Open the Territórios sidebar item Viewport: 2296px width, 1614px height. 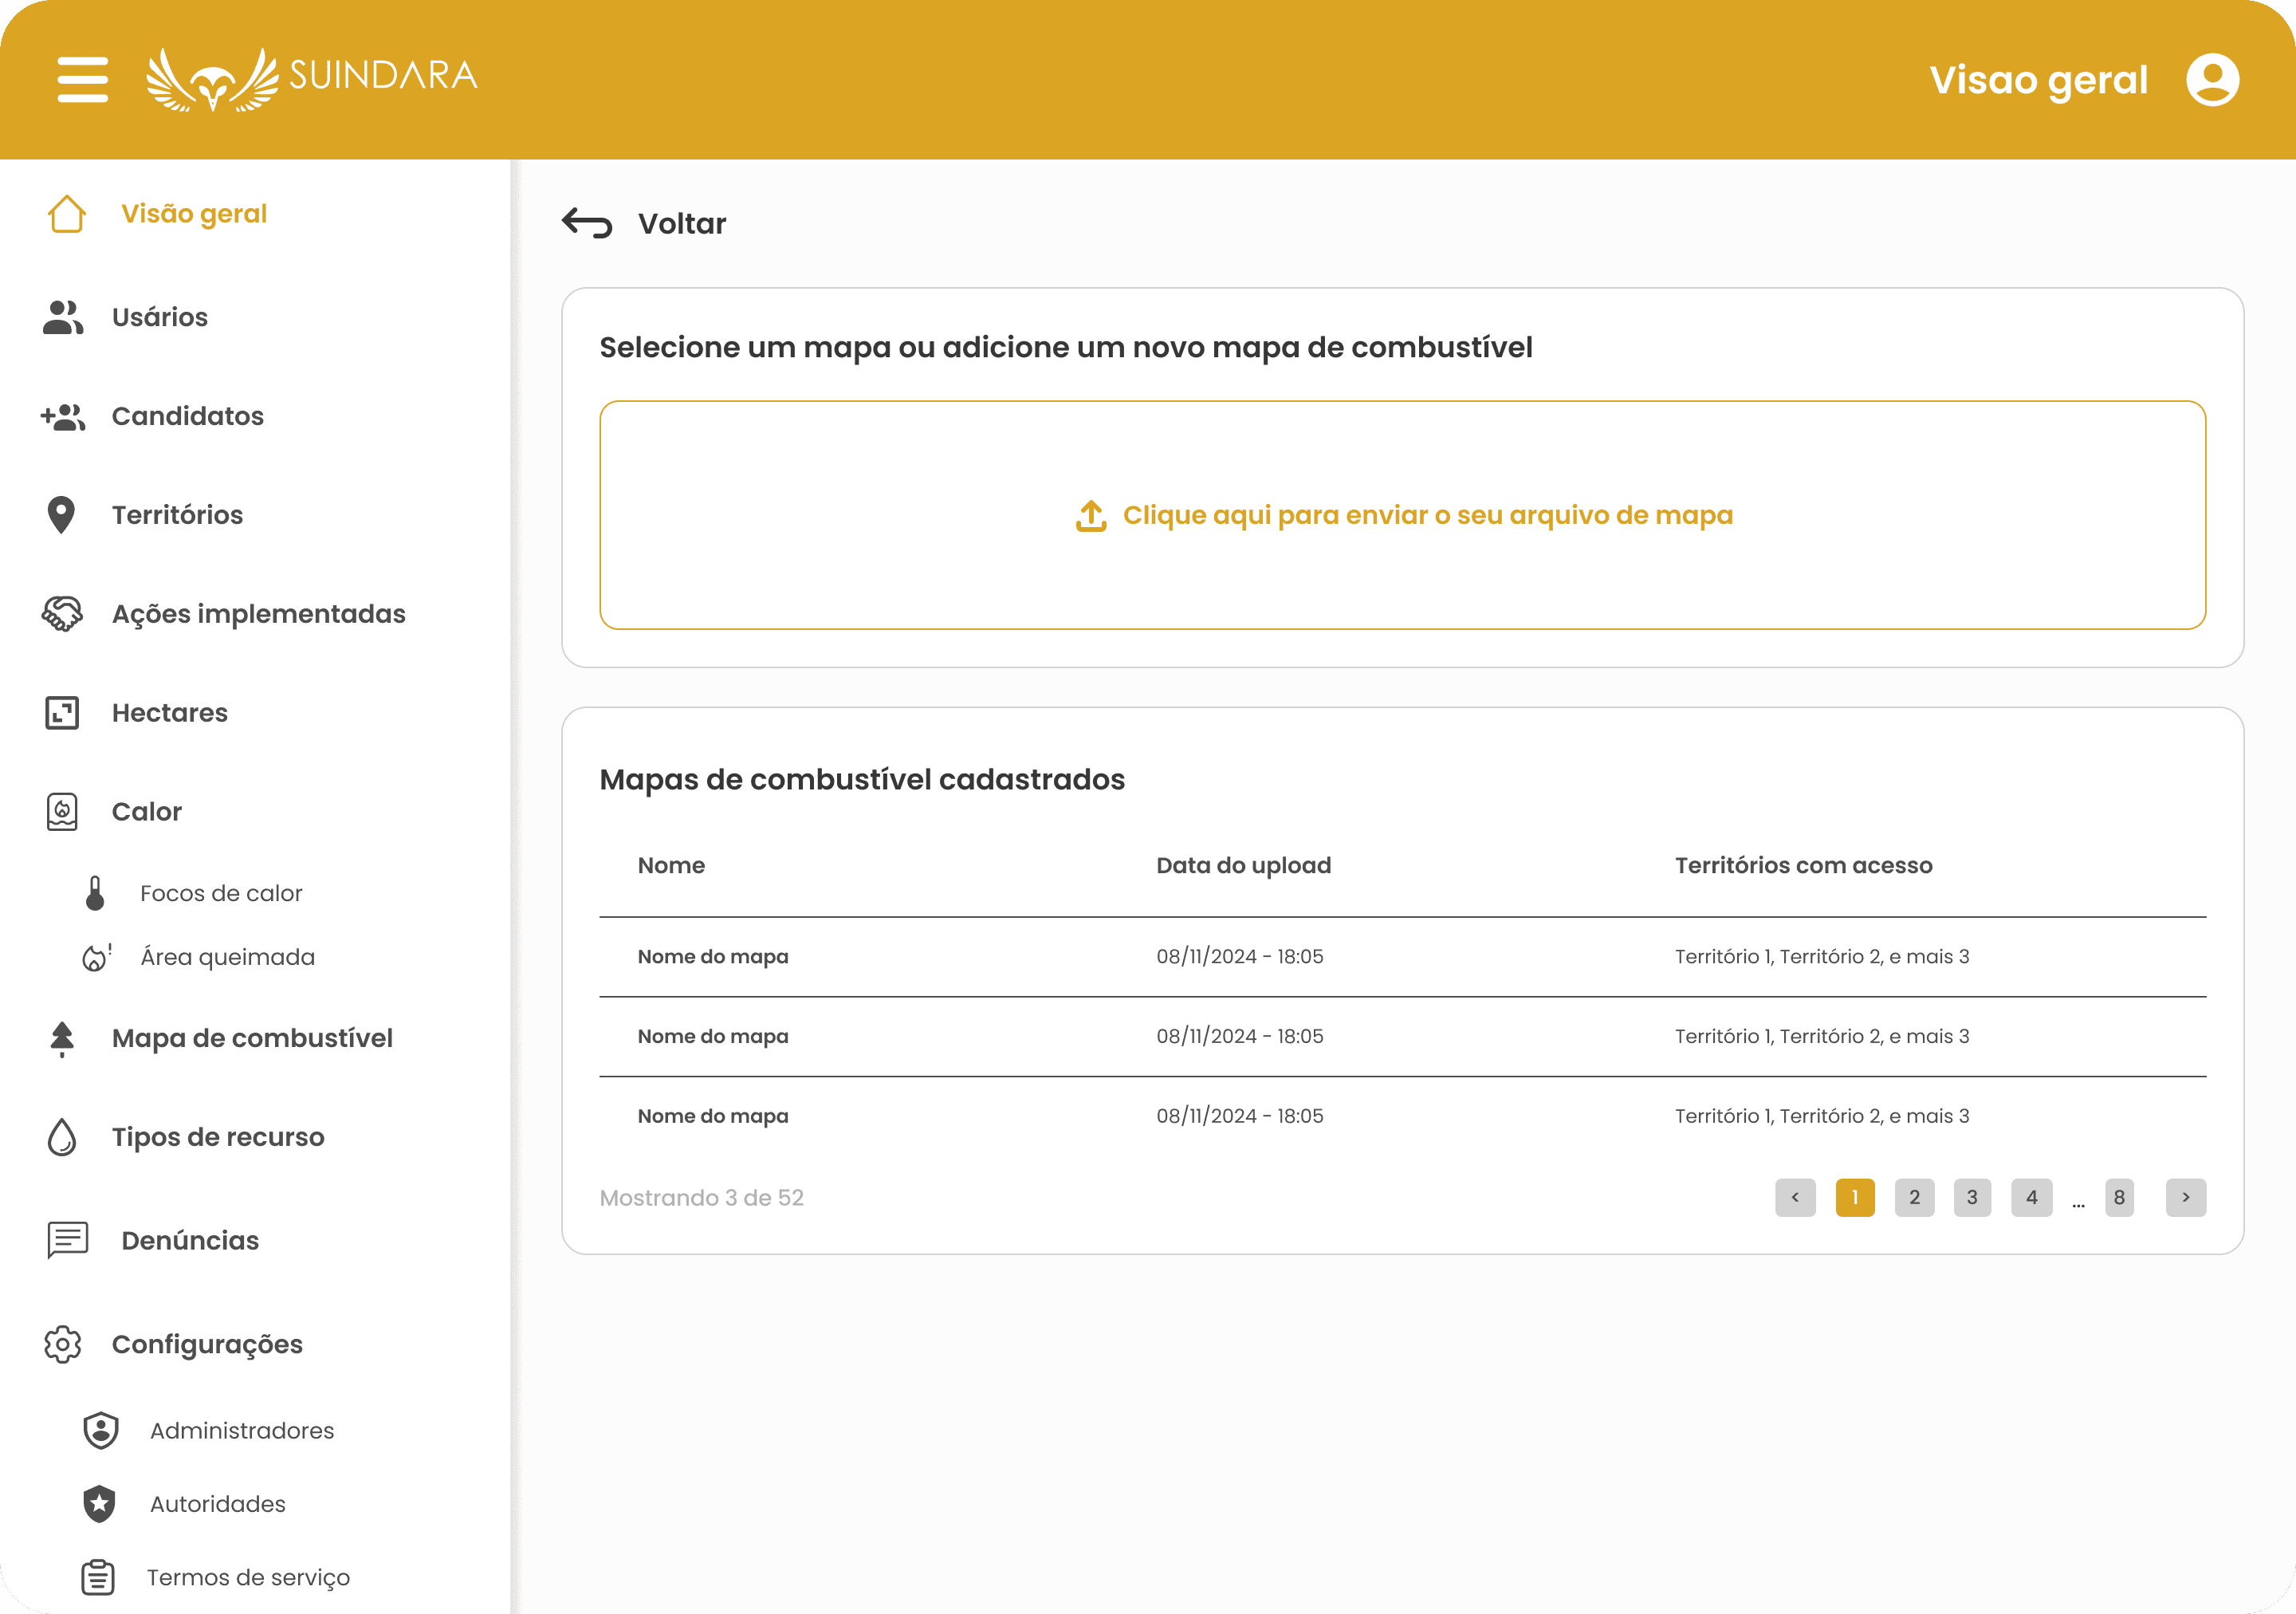point(178,515)
